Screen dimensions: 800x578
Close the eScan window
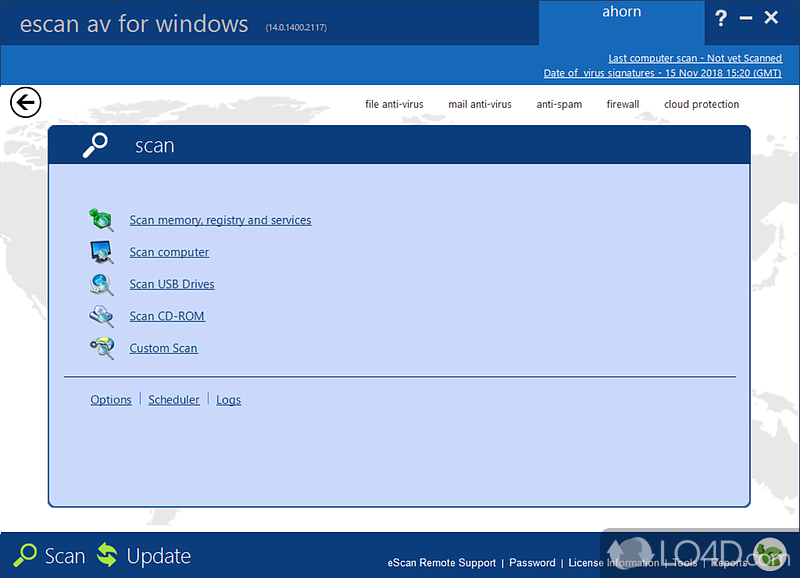click(x=771, y=18)
